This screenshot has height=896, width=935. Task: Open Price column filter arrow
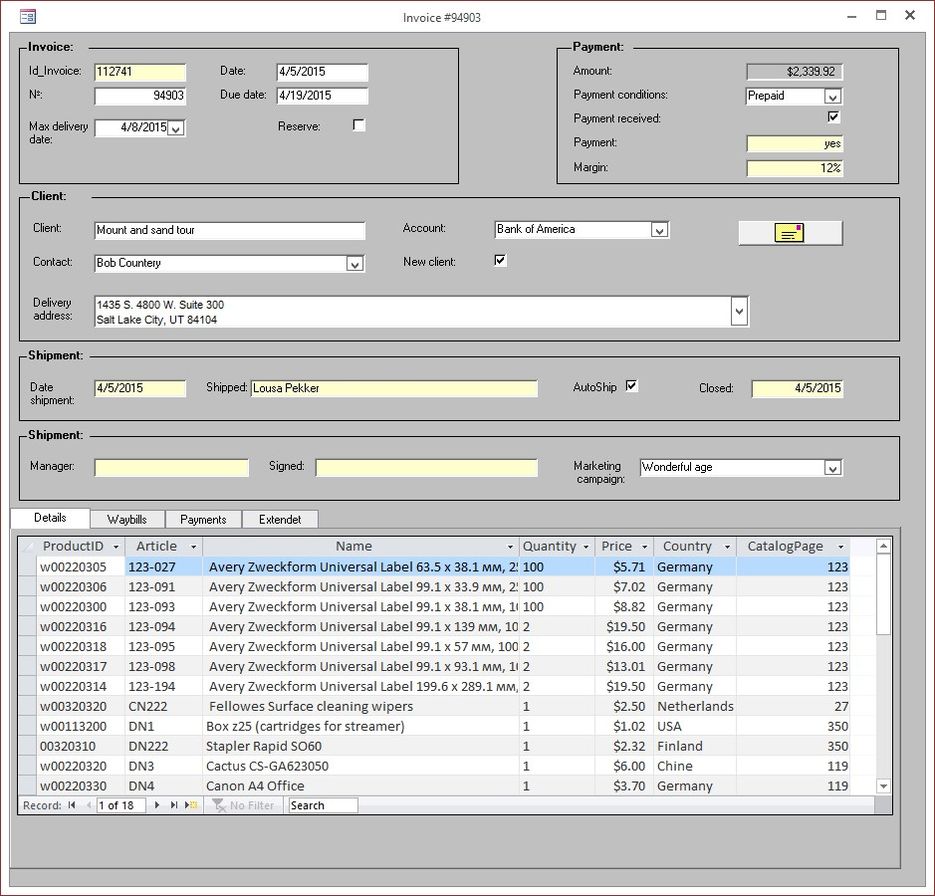pyautogui.click(x=644, y=547)
